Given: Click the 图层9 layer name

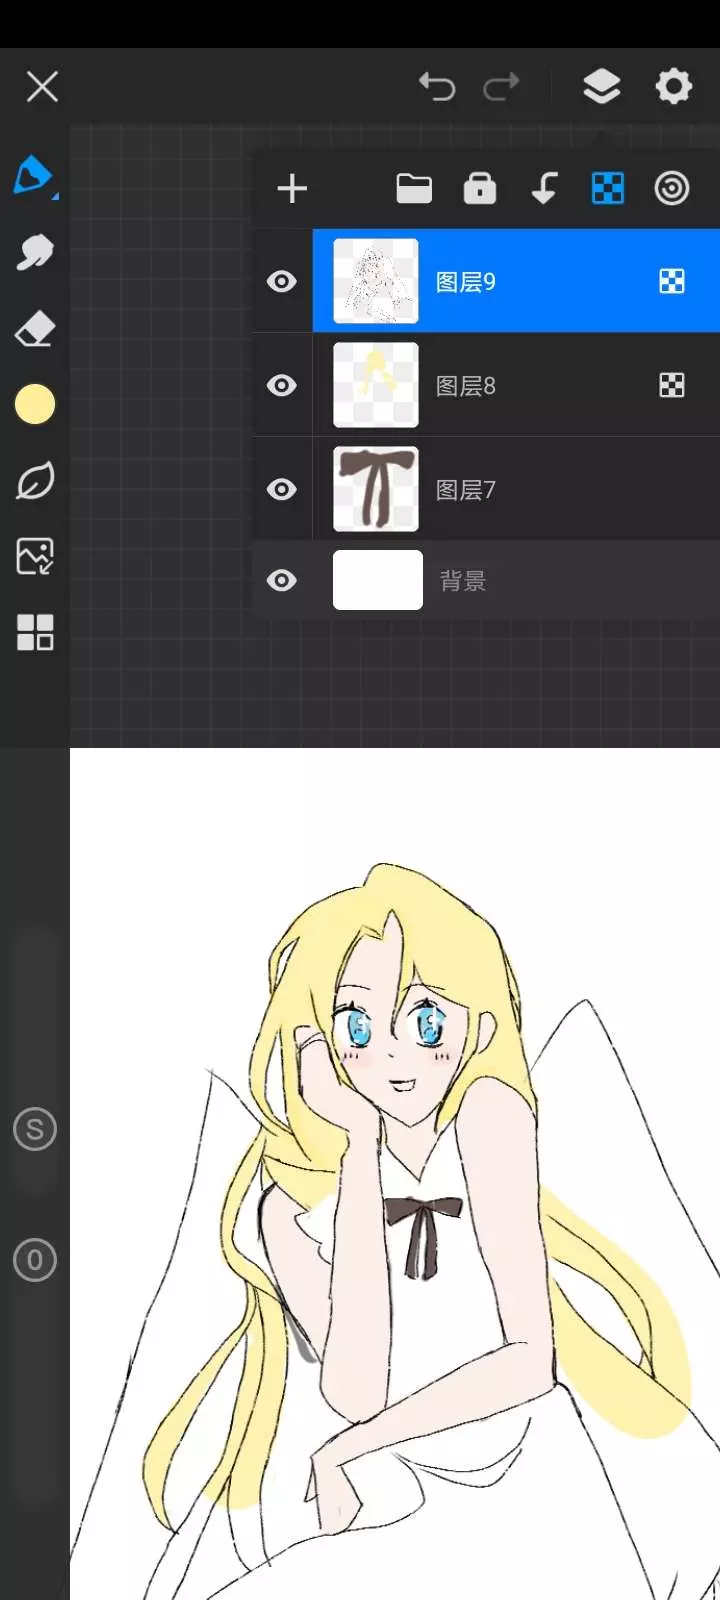Looking at the screenshot, I should tap(466, 282).
